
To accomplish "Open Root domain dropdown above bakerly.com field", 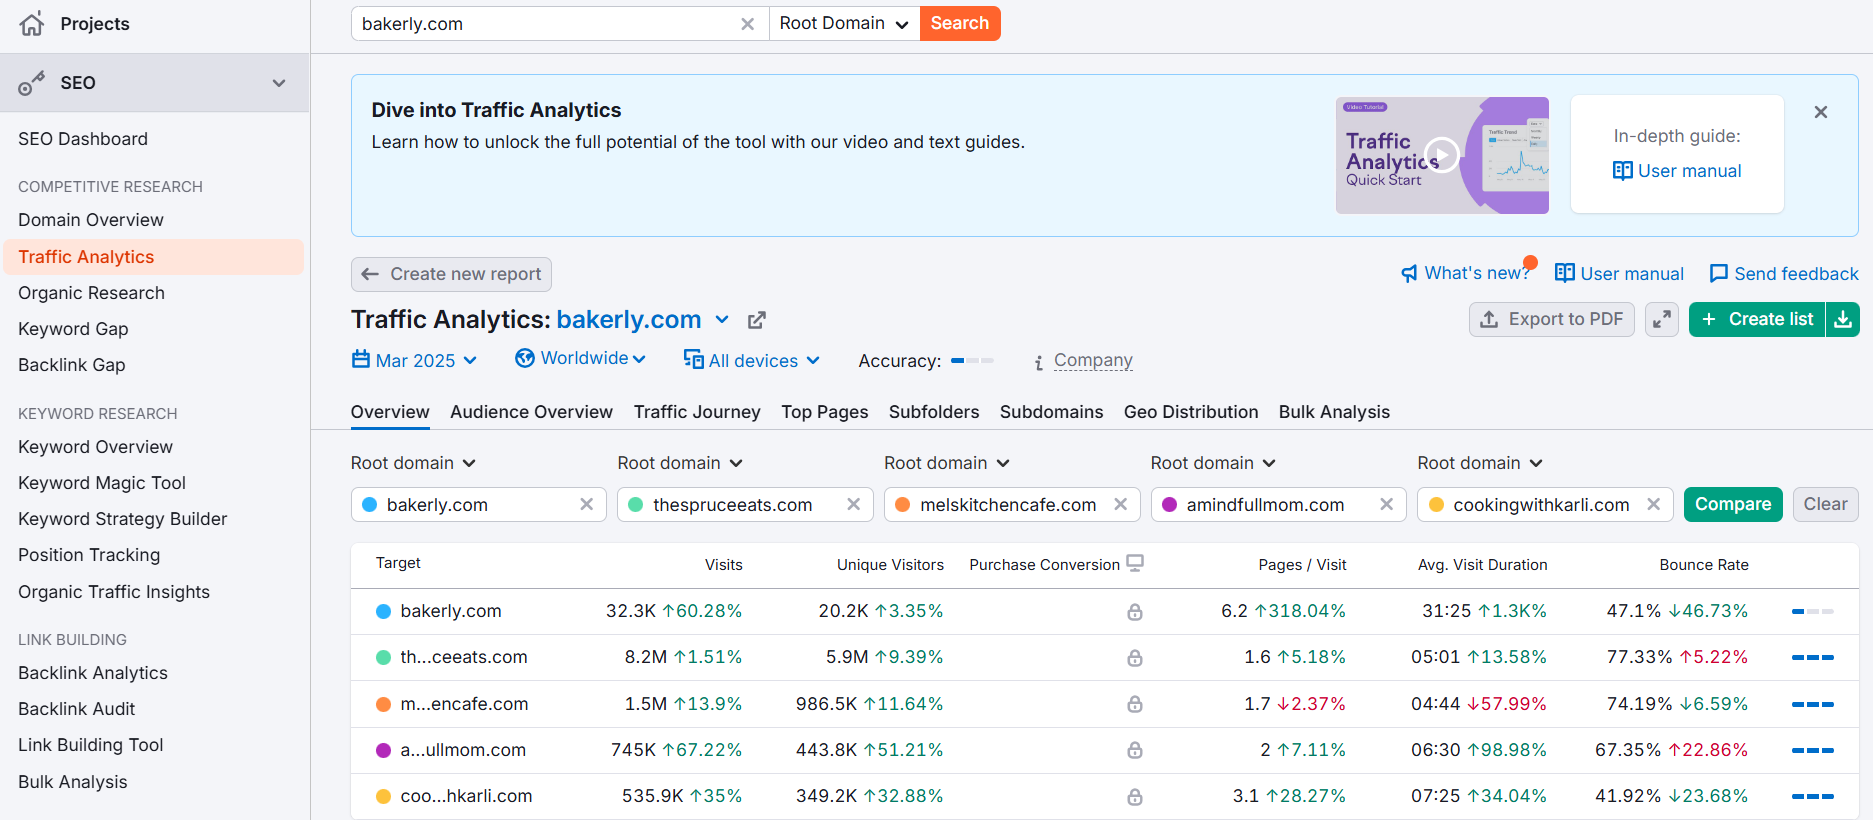I will 413,463.
